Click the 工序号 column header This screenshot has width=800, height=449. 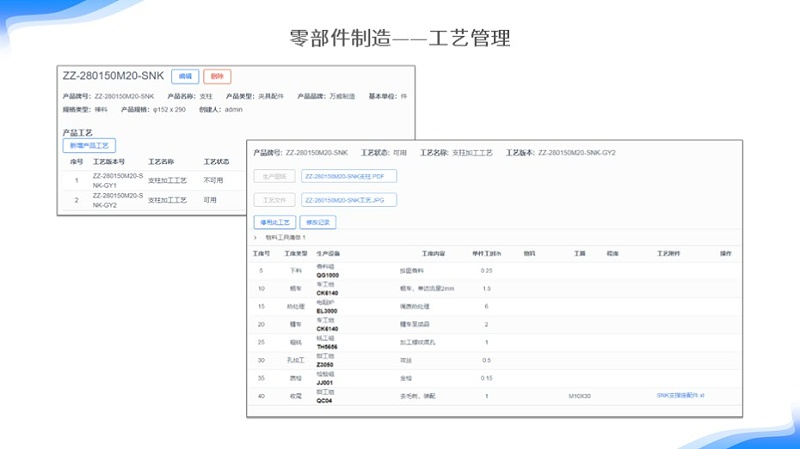[260, 254]
